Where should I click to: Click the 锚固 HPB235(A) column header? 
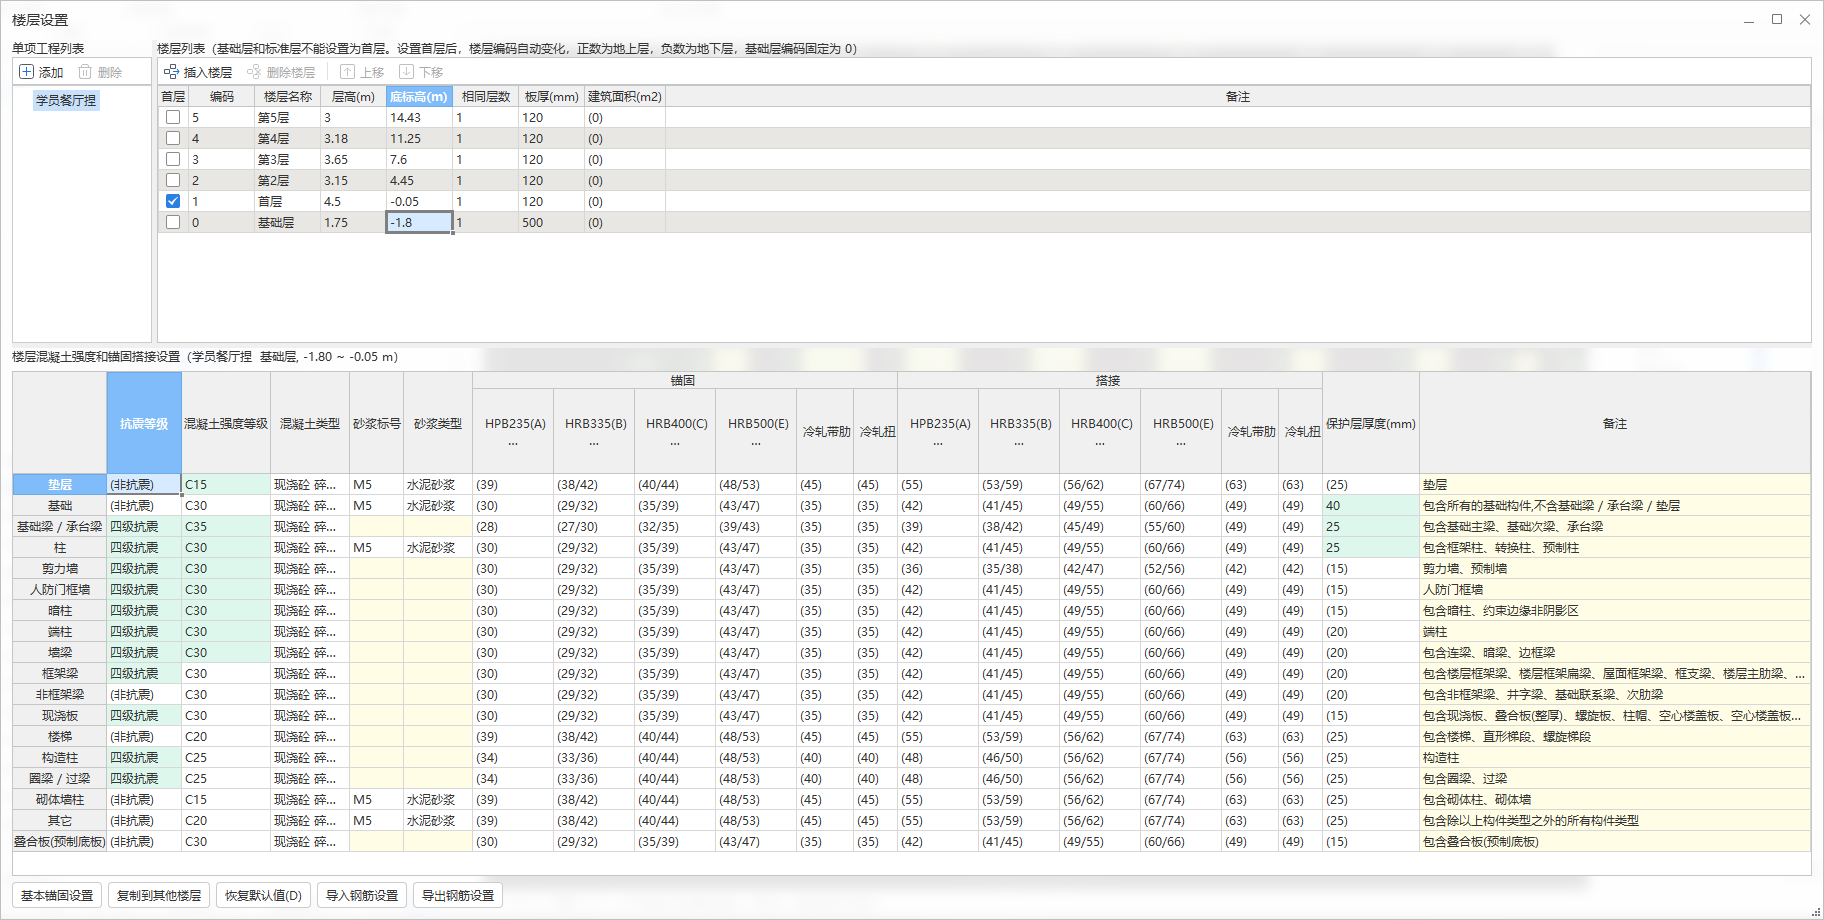coord(513,431)
